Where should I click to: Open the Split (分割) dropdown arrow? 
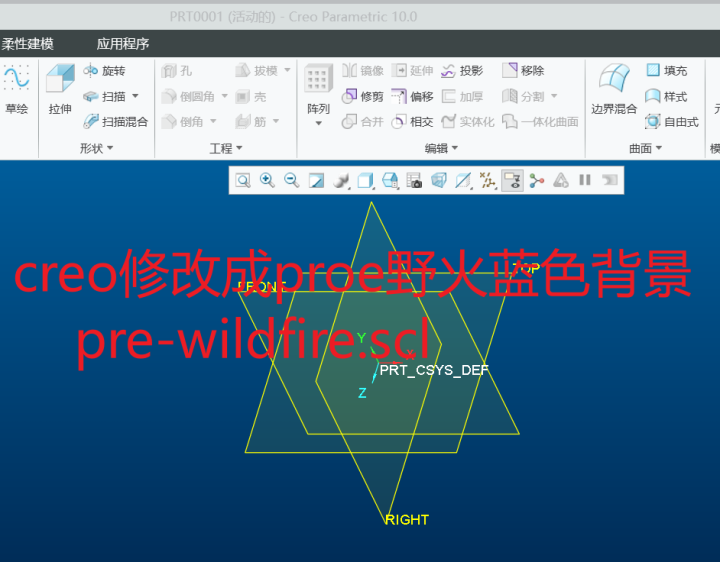tap(554, 96)
